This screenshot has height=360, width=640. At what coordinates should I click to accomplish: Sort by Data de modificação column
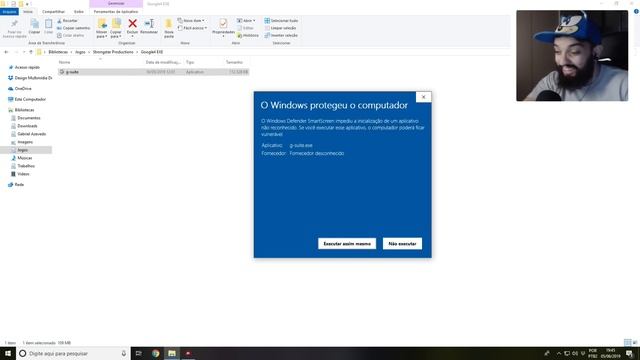point(163,62)
